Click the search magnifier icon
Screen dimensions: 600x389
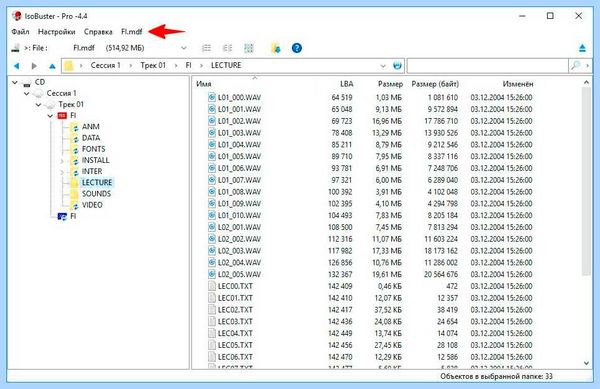(x=576, y=66)
